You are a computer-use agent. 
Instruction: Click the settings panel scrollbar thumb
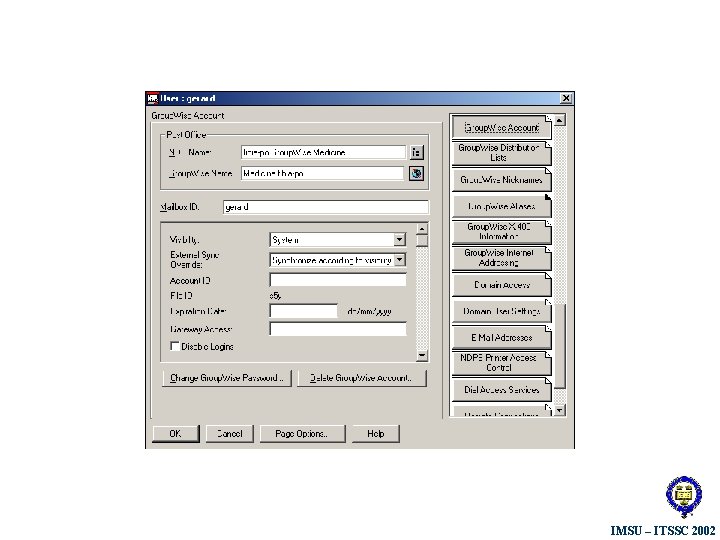[x=422, y=240]
